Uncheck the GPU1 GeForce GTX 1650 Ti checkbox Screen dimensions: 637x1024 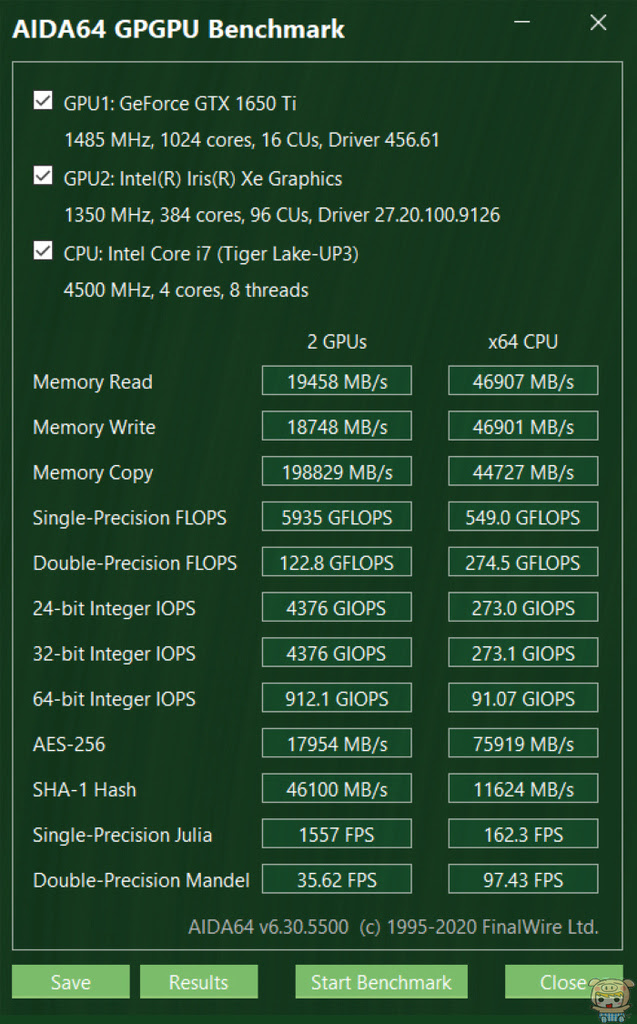(43, 101)
